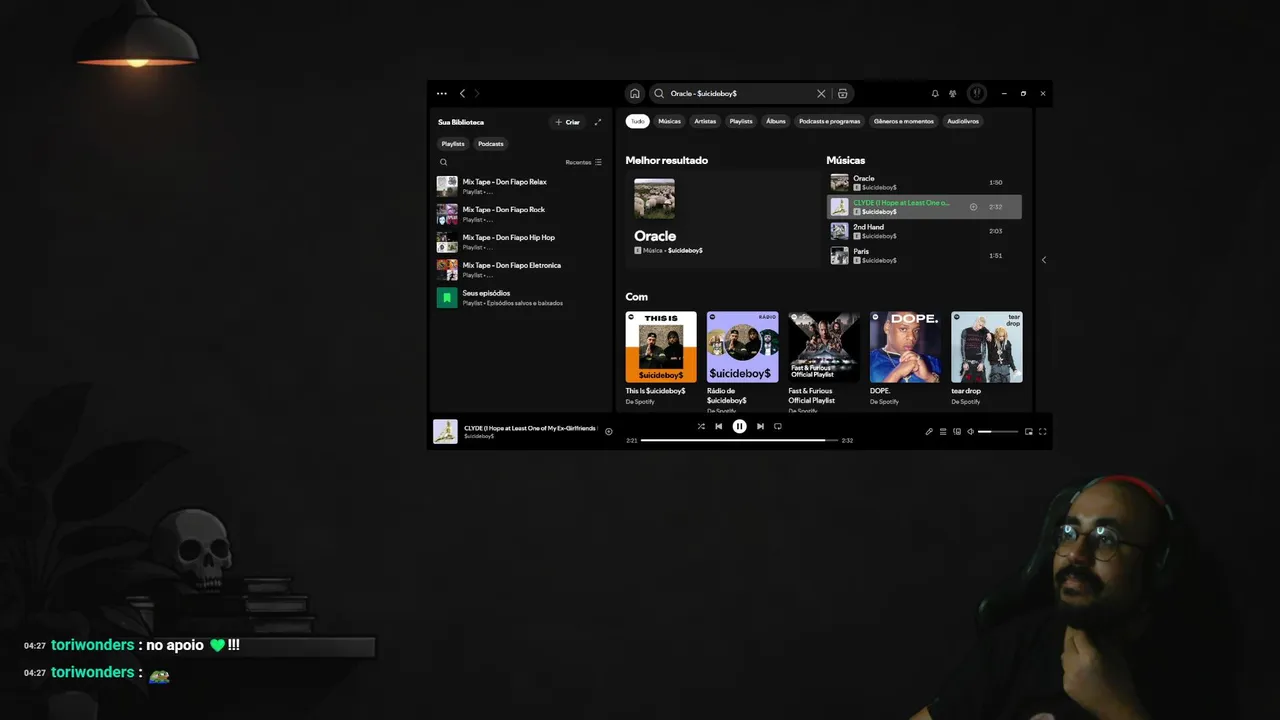1280x720 pixels.
Task: Toggle Playlists library filter chip
Action: coord(454,144)
